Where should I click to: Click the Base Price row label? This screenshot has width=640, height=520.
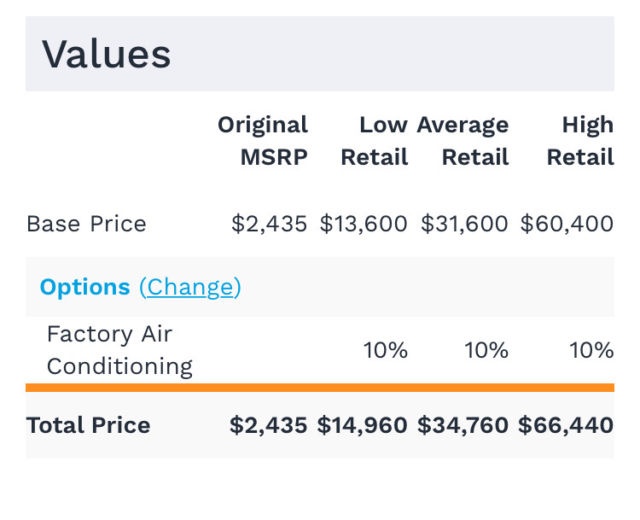pos(86,224)
